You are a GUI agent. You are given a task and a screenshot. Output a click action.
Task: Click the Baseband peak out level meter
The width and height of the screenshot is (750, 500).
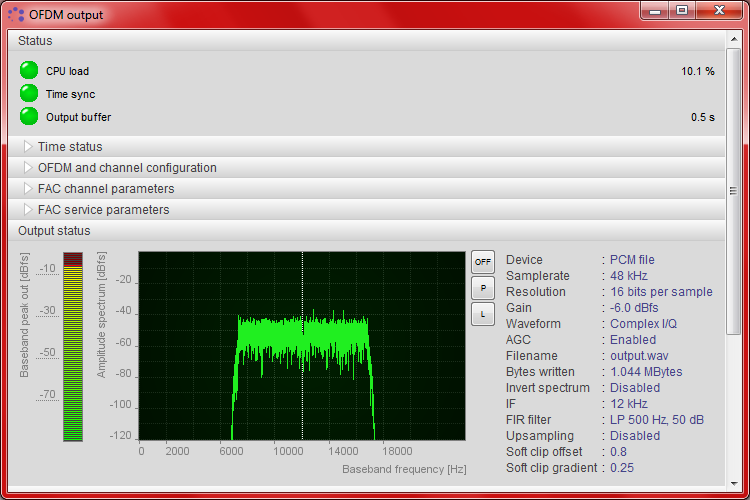[73, 346]
